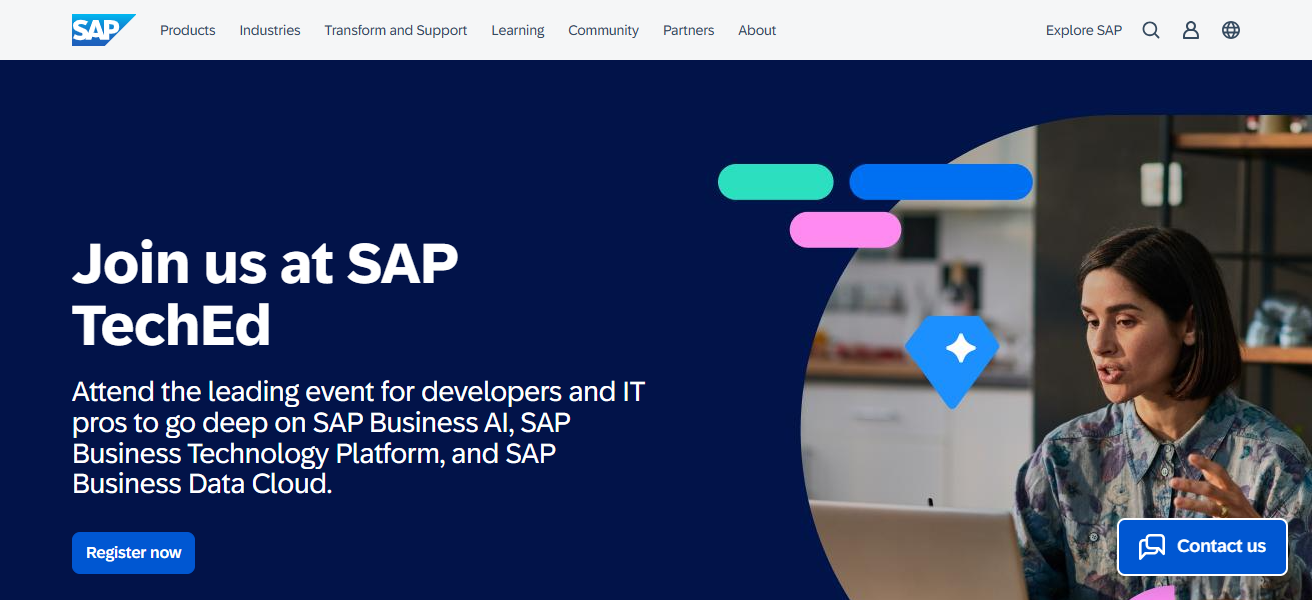The width and height of the screenshot is (1312, 600).
Task: Click the Explore SAP link
Action: [1084, 30]
